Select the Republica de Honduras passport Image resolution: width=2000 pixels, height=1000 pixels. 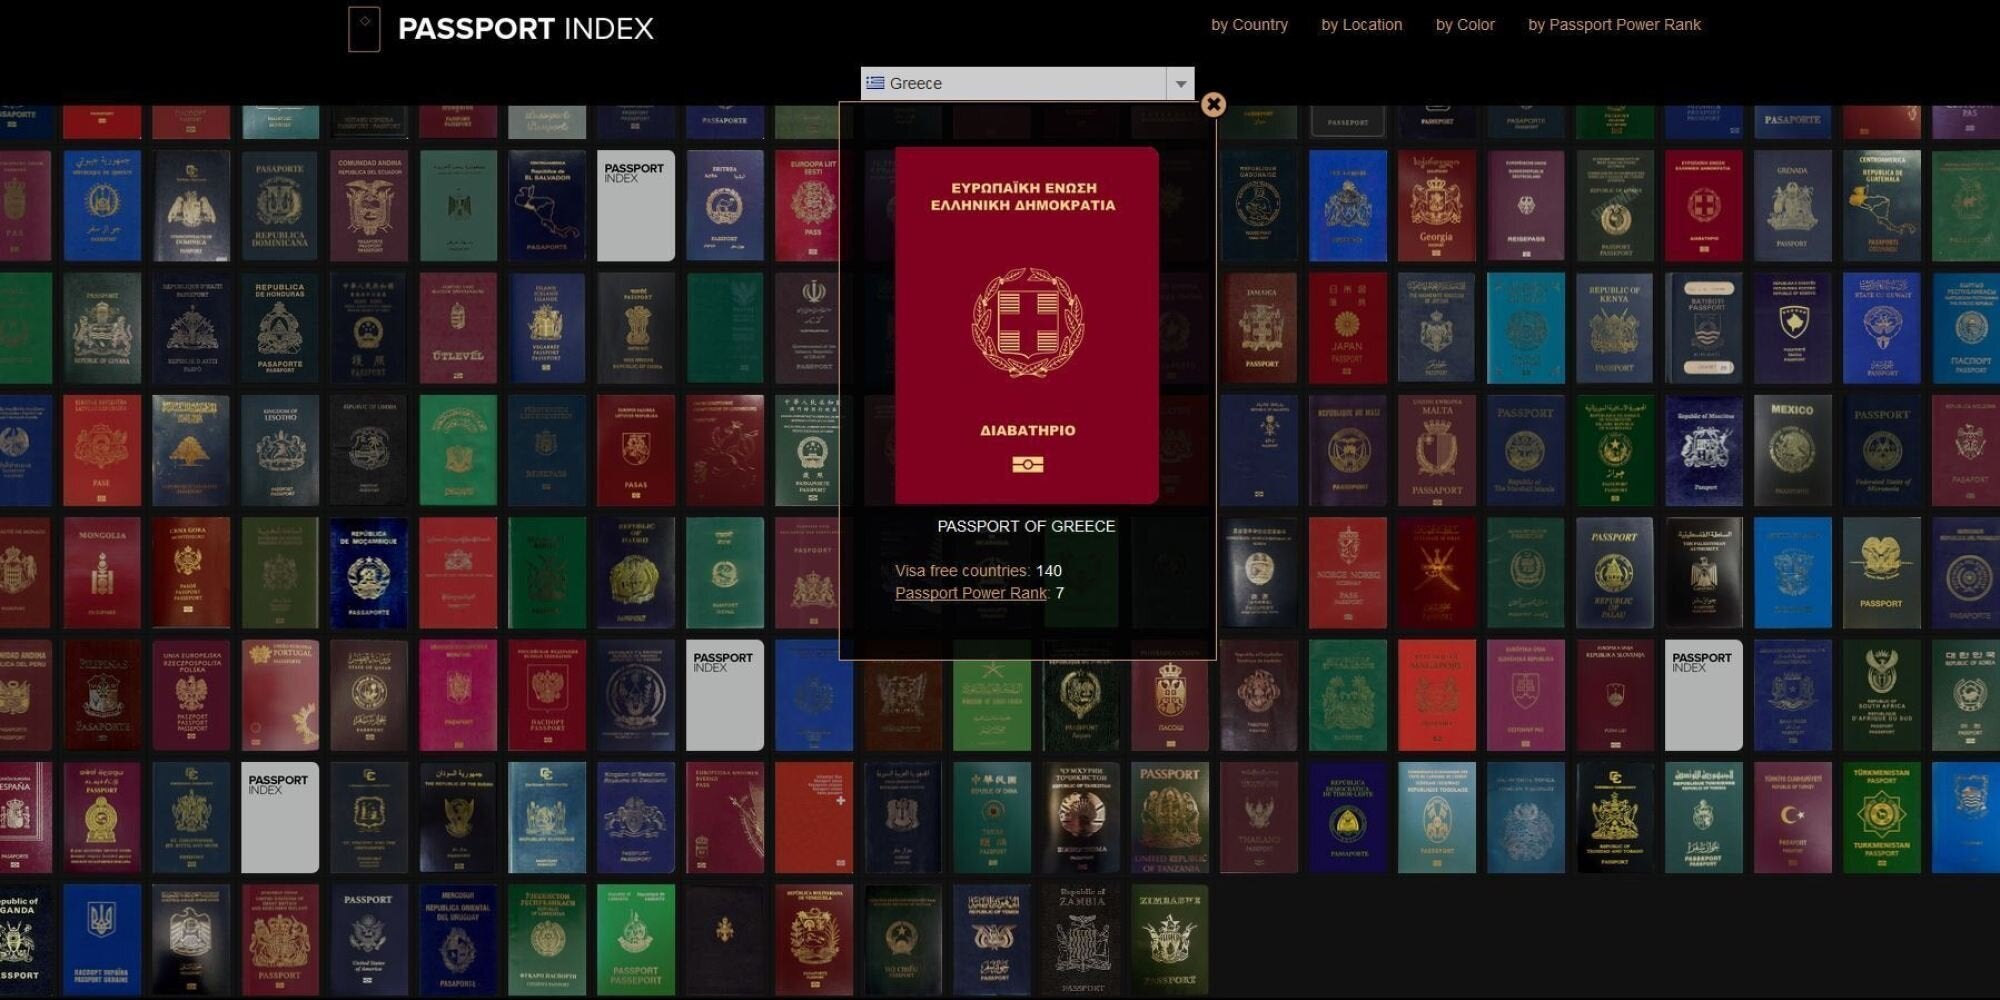(x=280, y=329)
